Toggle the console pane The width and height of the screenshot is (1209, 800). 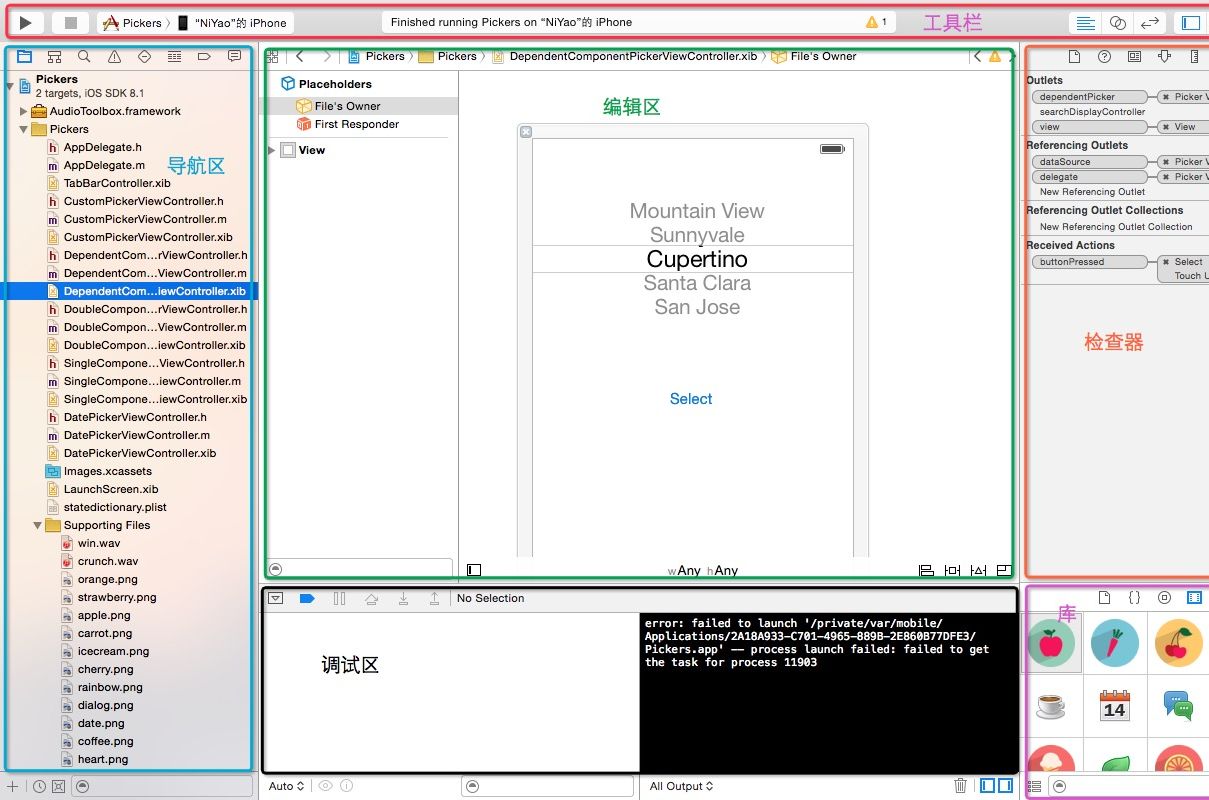[1004, 786]
